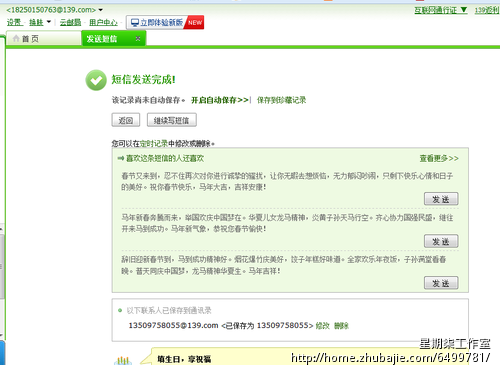Click the red NEW badge
Viewport: 500px width, 365px height.
tap(195, 22)
